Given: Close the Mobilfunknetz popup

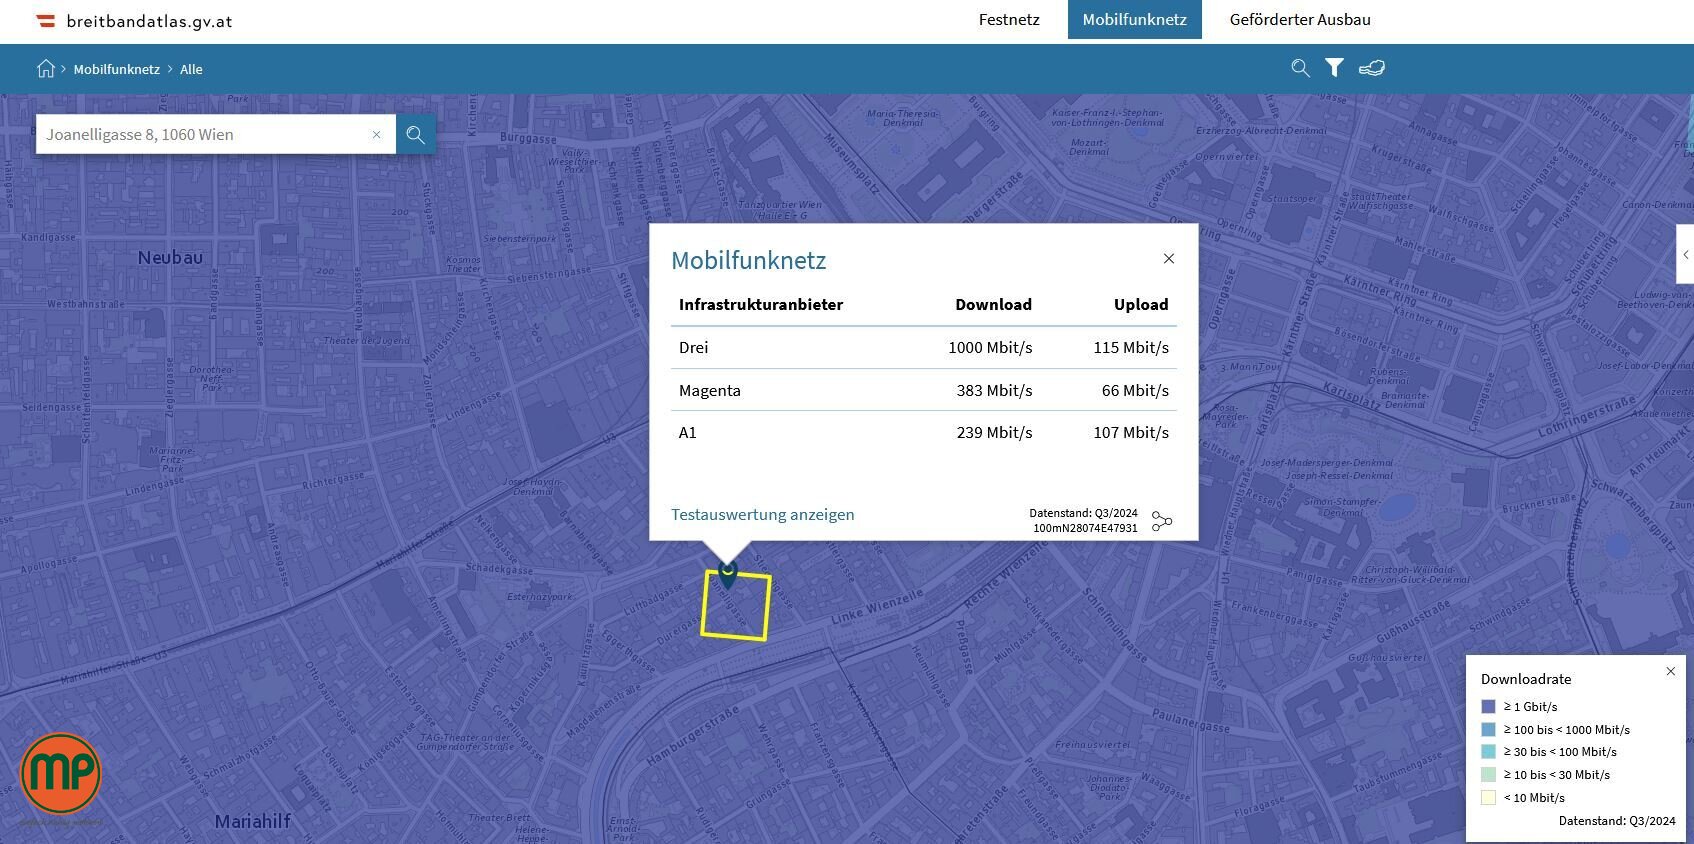Looking at the screenshot, I should 1169,259.
